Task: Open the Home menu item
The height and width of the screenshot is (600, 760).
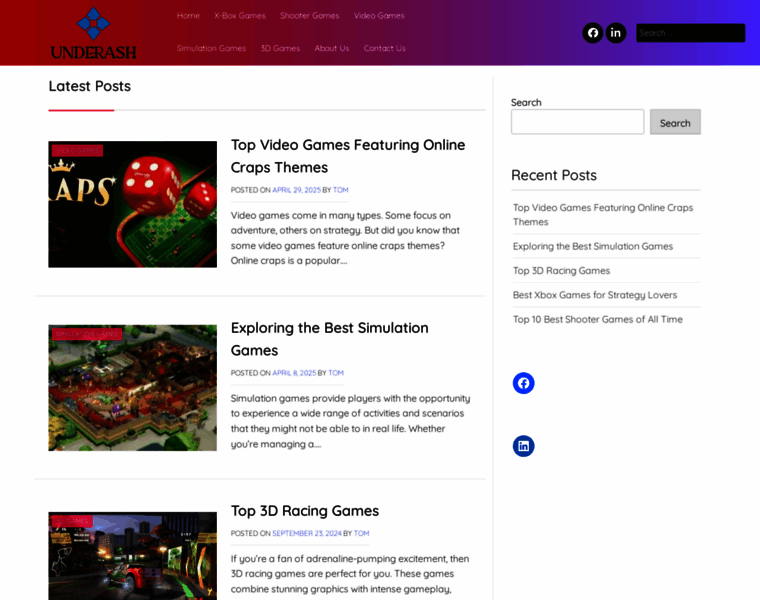Action: click(188, 16)
